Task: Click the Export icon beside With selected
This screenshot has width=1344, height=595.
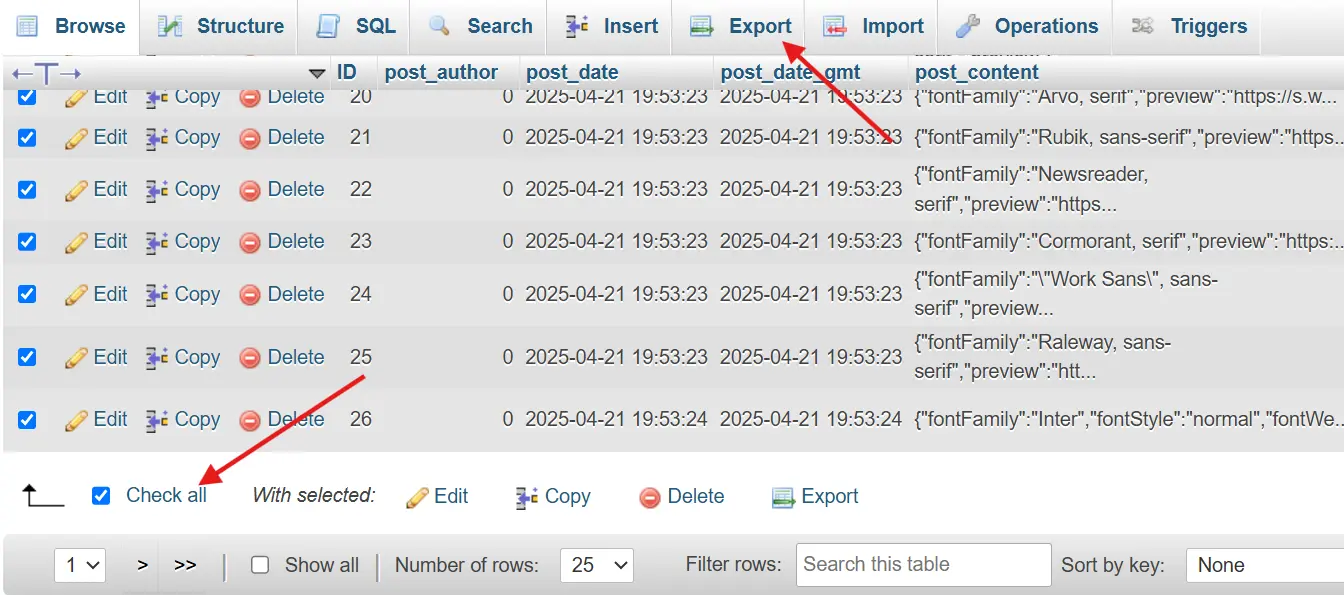Action: 783,497
